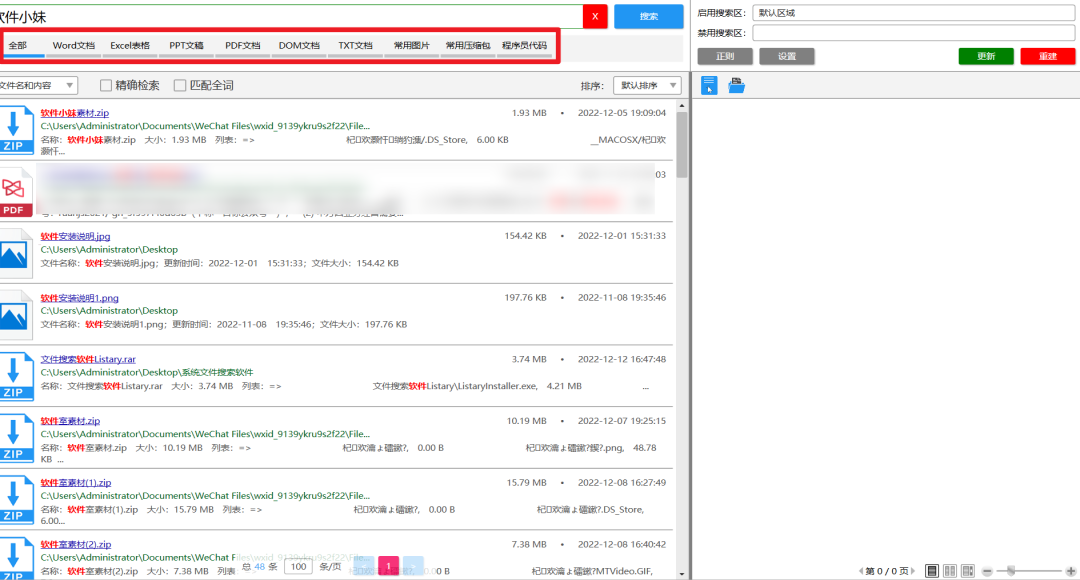The width and height of the screenshot is (1080, 580).
Task: Click the zoom out minus icon
Action: [x=987, y=571]
